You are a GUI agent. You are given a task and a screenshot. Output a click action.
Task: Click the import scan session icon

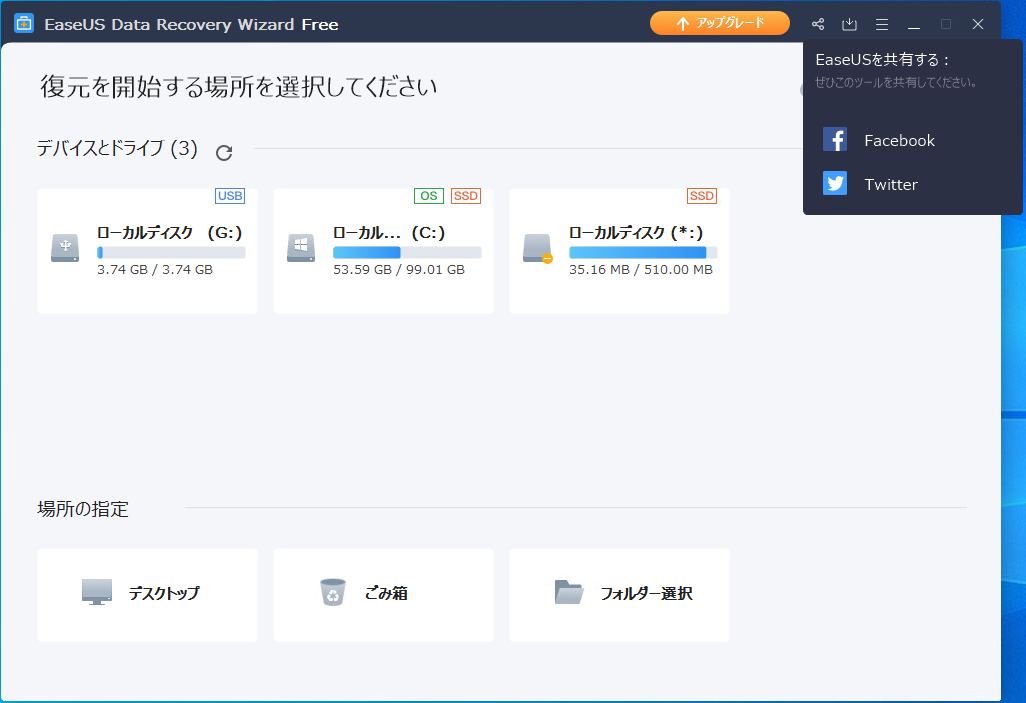coord(849,24)
